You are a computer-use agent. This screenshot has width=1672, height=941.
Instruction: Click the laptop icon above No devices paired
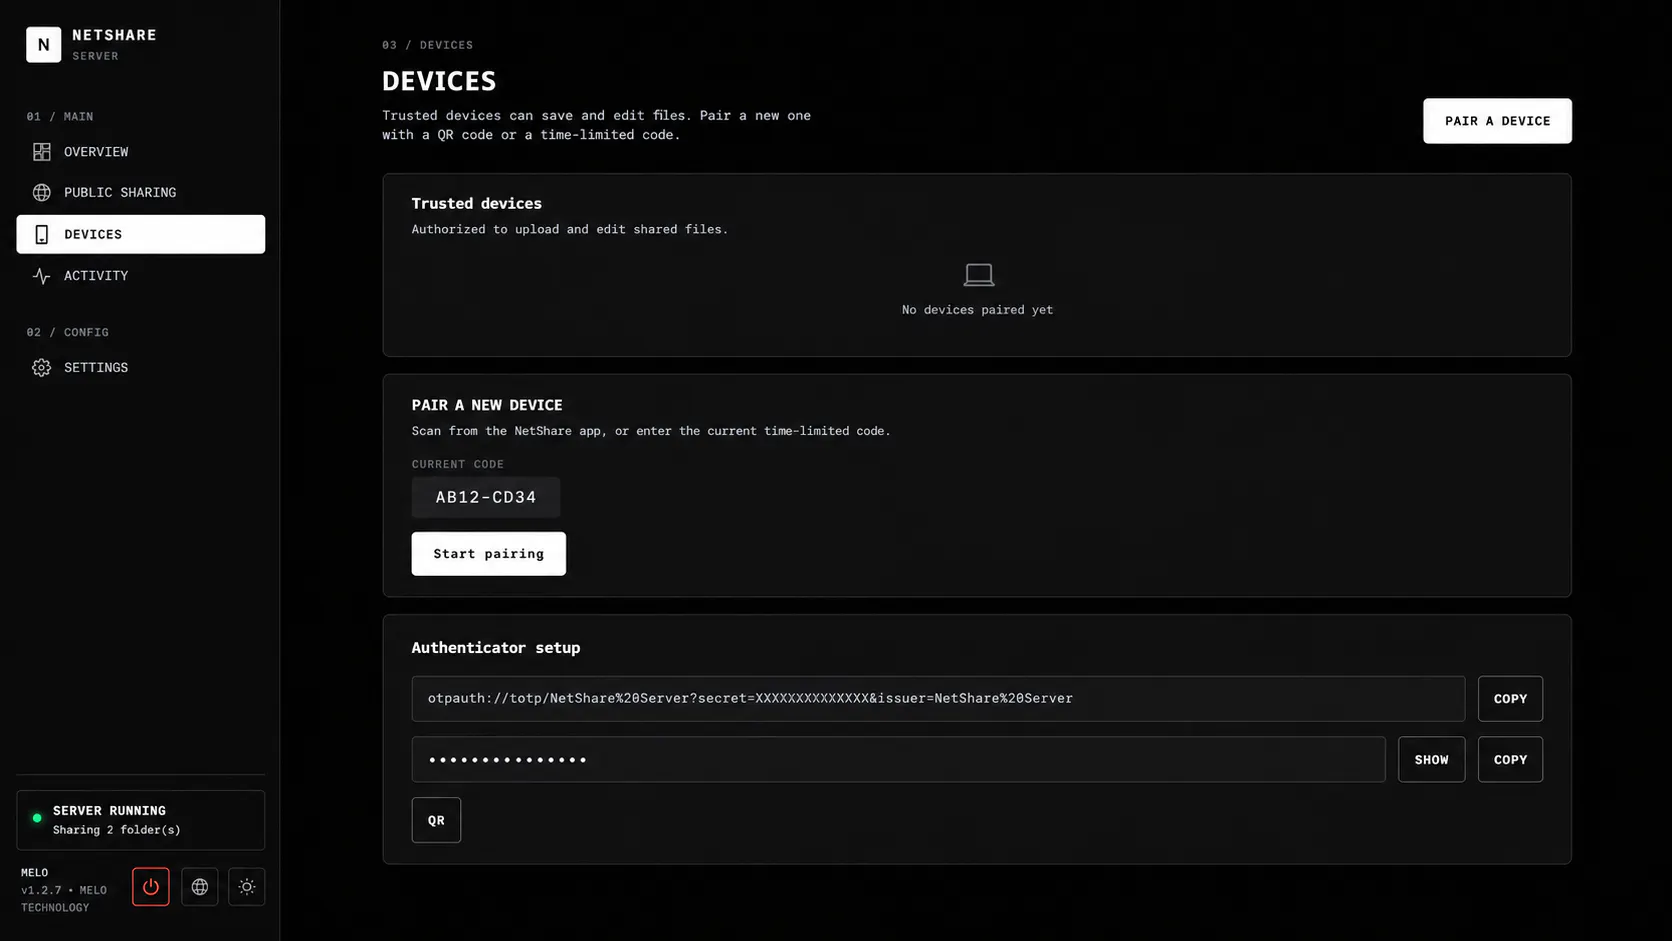[978, 274]
